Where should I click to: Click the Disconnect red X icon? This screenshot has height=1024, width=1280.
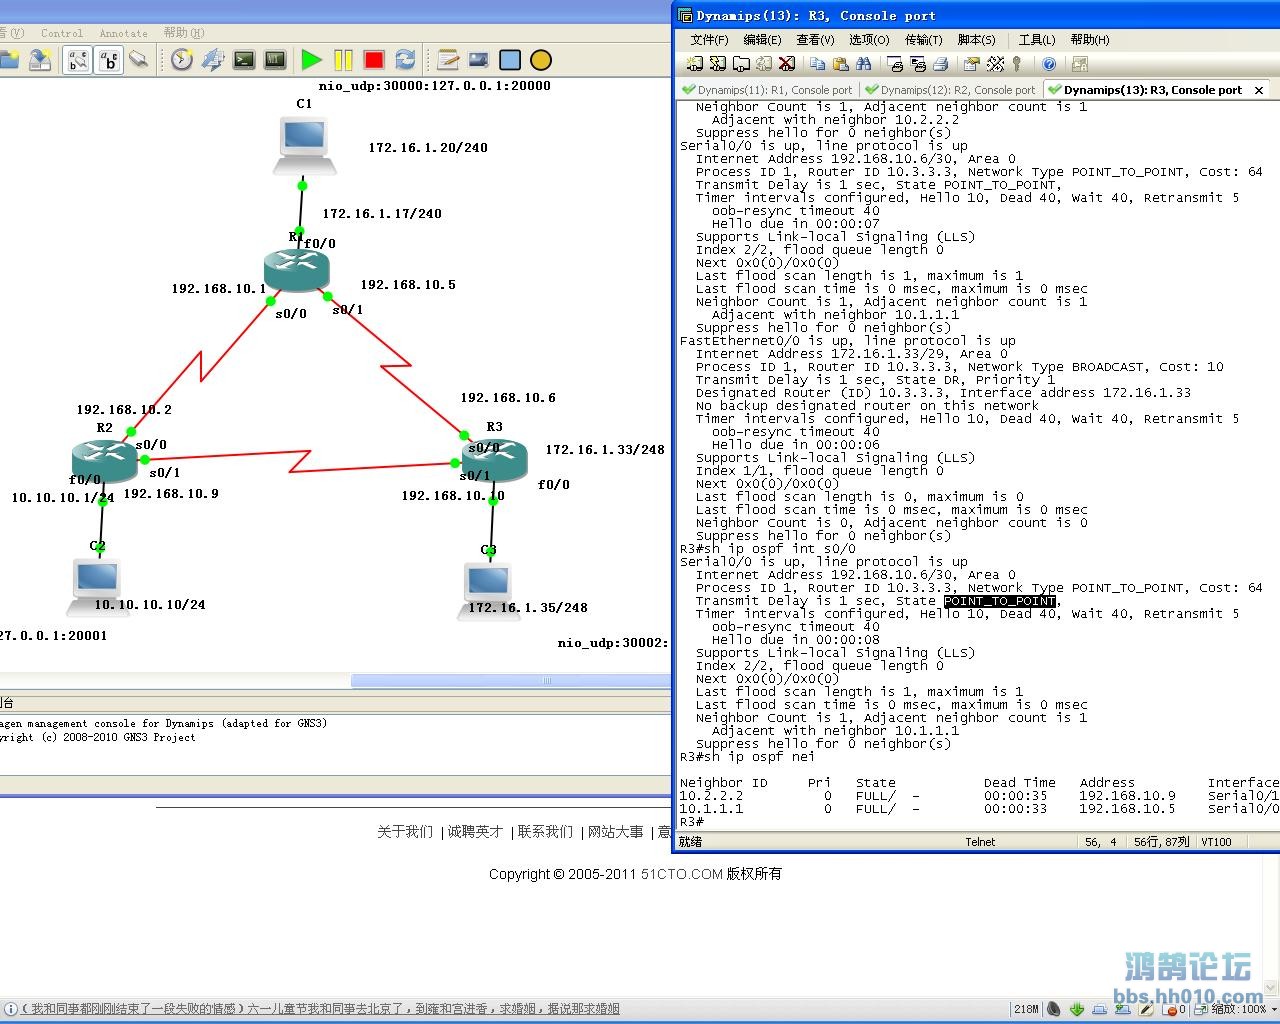point(787,64)
